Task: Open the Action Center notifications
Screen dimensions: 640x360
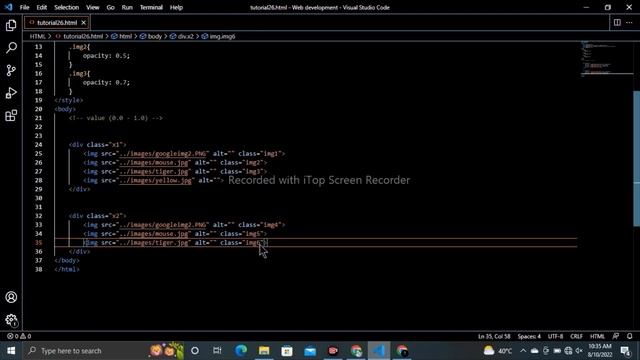Action: 625,351
